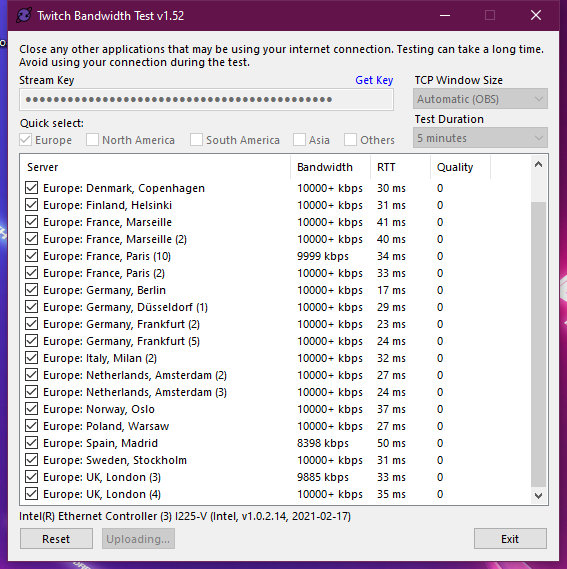Uncheck Europe: Finland, Helsinki server
Image resolution: width=567 pixels, height=569 pixels.
click(x=32, y=205)
